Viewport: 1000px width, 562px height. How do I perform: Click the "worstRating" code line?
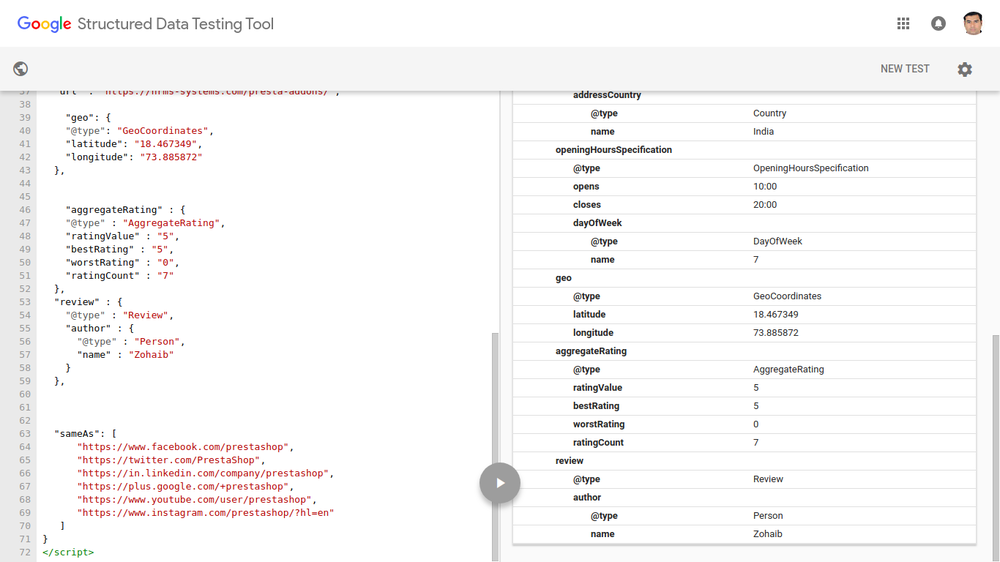pos(122,262)
